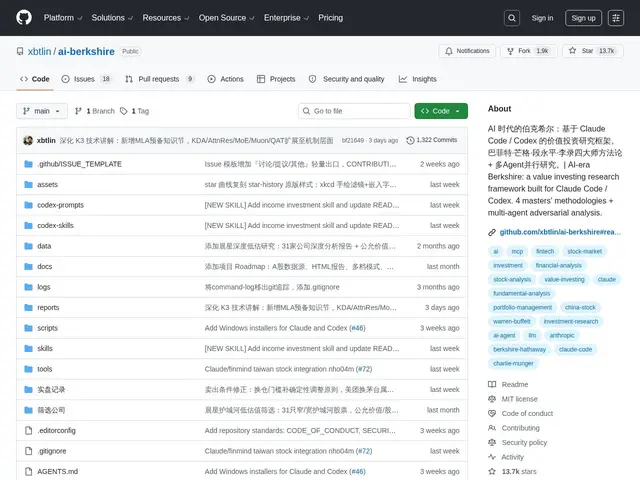640x480 pixels.
Task: Open the green Code dropdown button
Action: 441,111
